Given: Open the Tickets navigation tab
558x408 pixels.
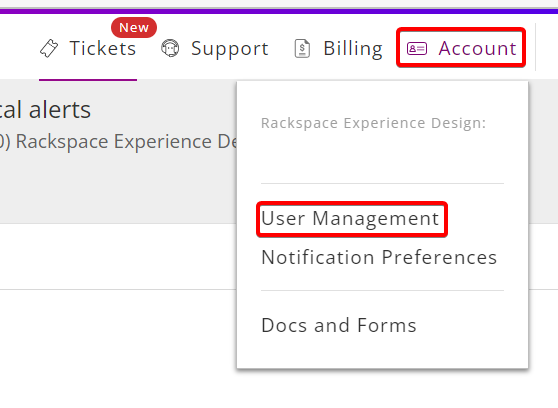Looking at the screenshot, I should [88, 48].
